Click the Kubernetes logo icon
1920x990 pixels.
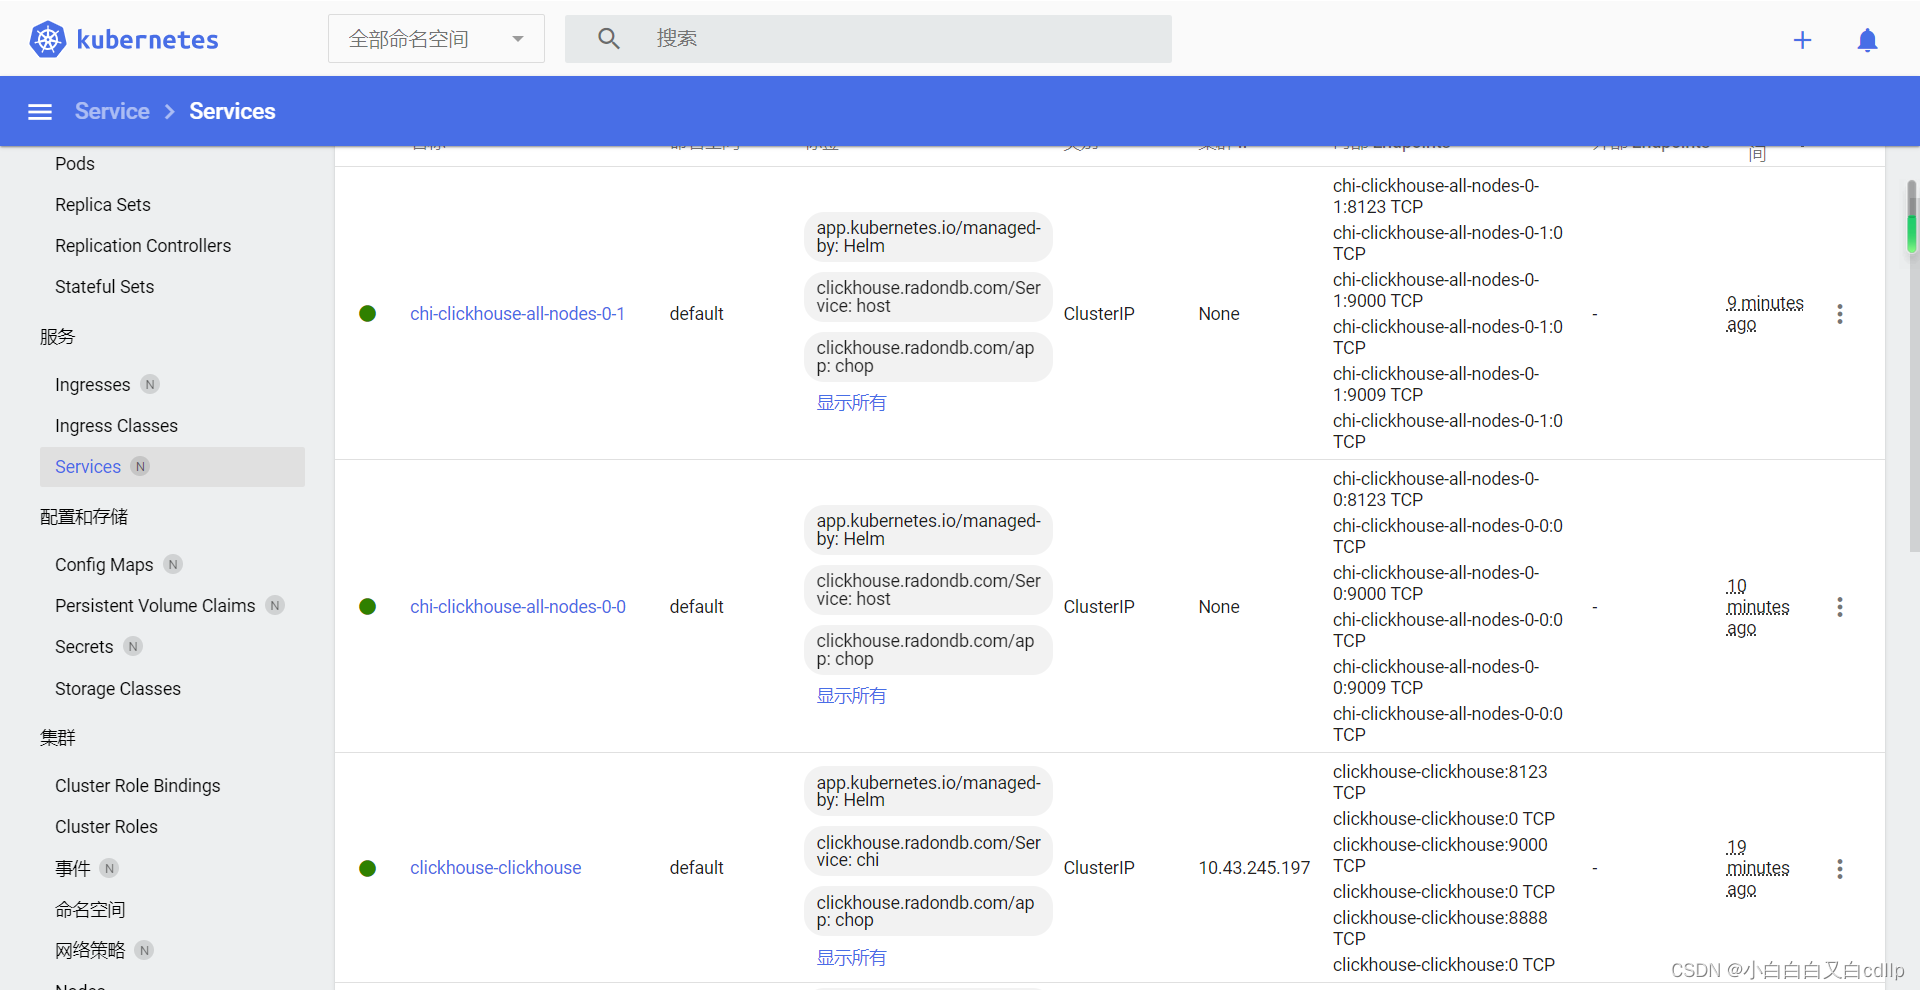point(47,39)
